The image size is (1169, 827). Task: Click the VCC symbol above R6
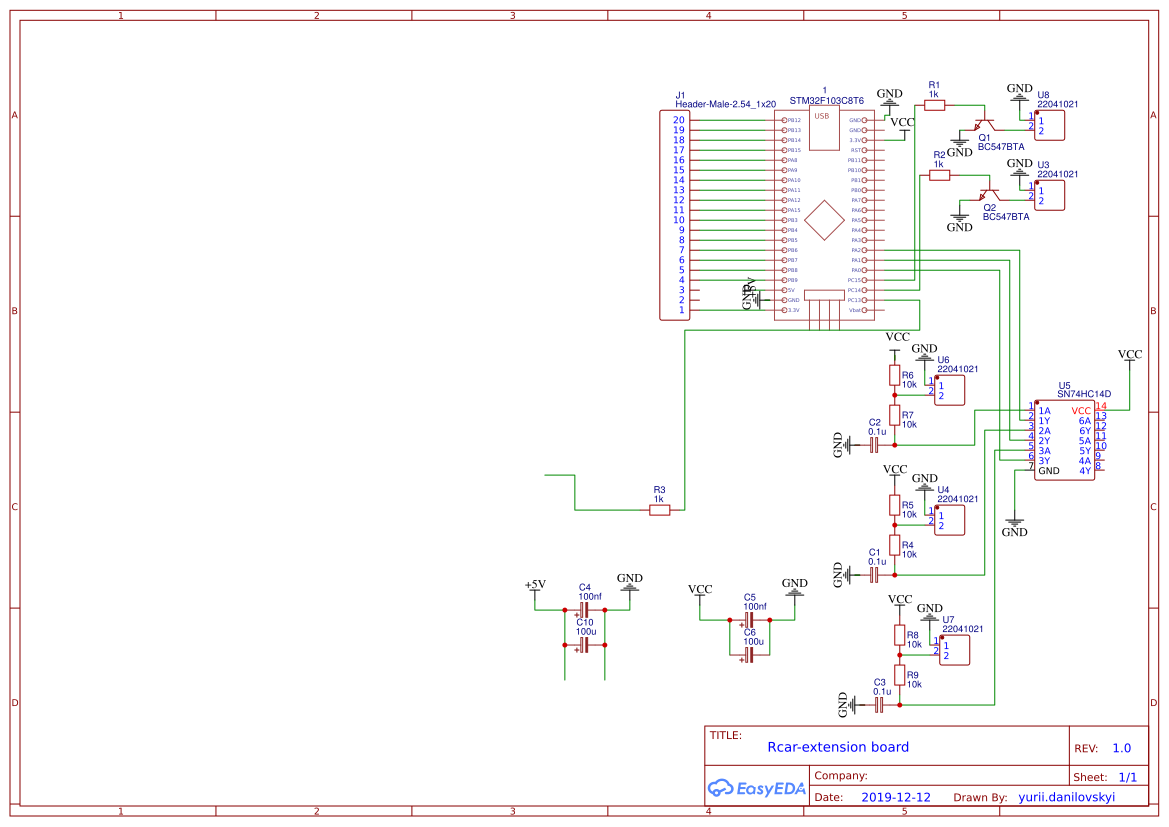(897, 343)
